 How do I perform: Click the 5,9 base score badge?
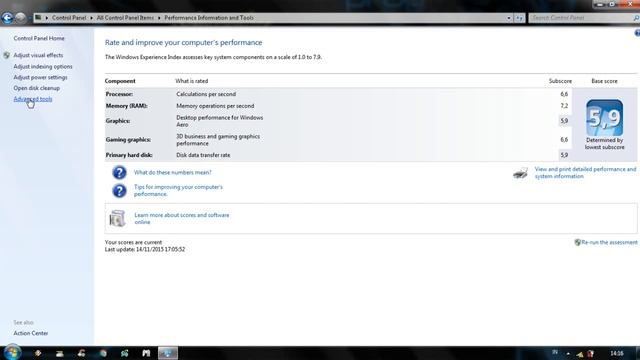[604, 118]
